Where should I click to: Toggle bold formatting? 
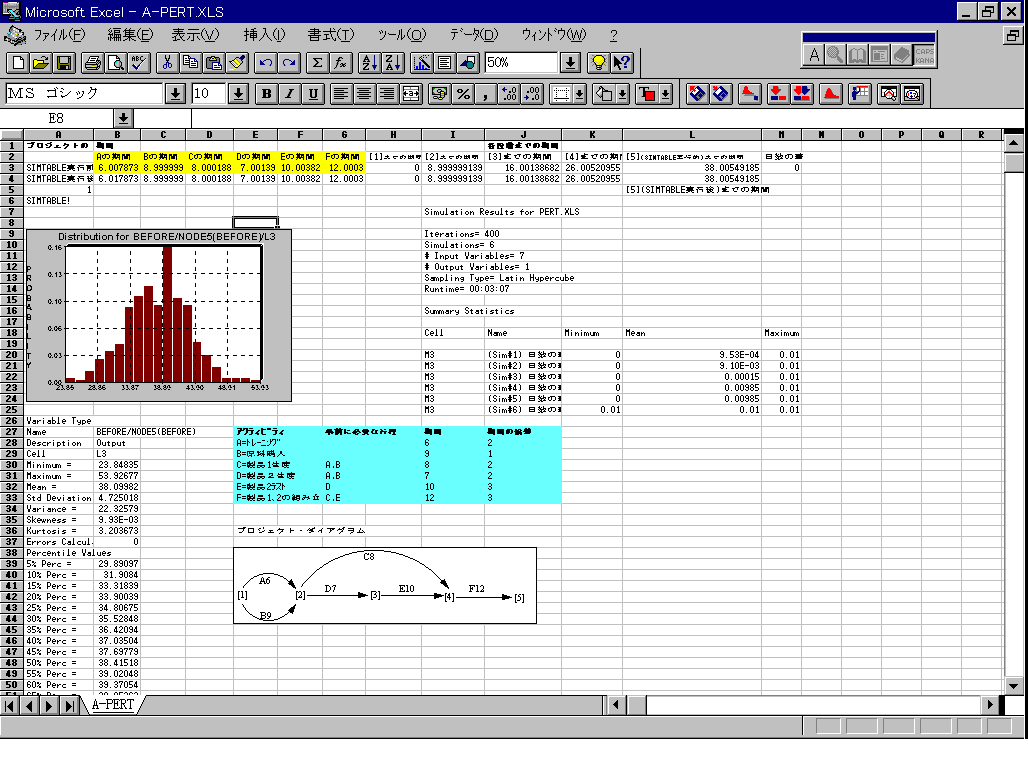(x=266, y=94)
